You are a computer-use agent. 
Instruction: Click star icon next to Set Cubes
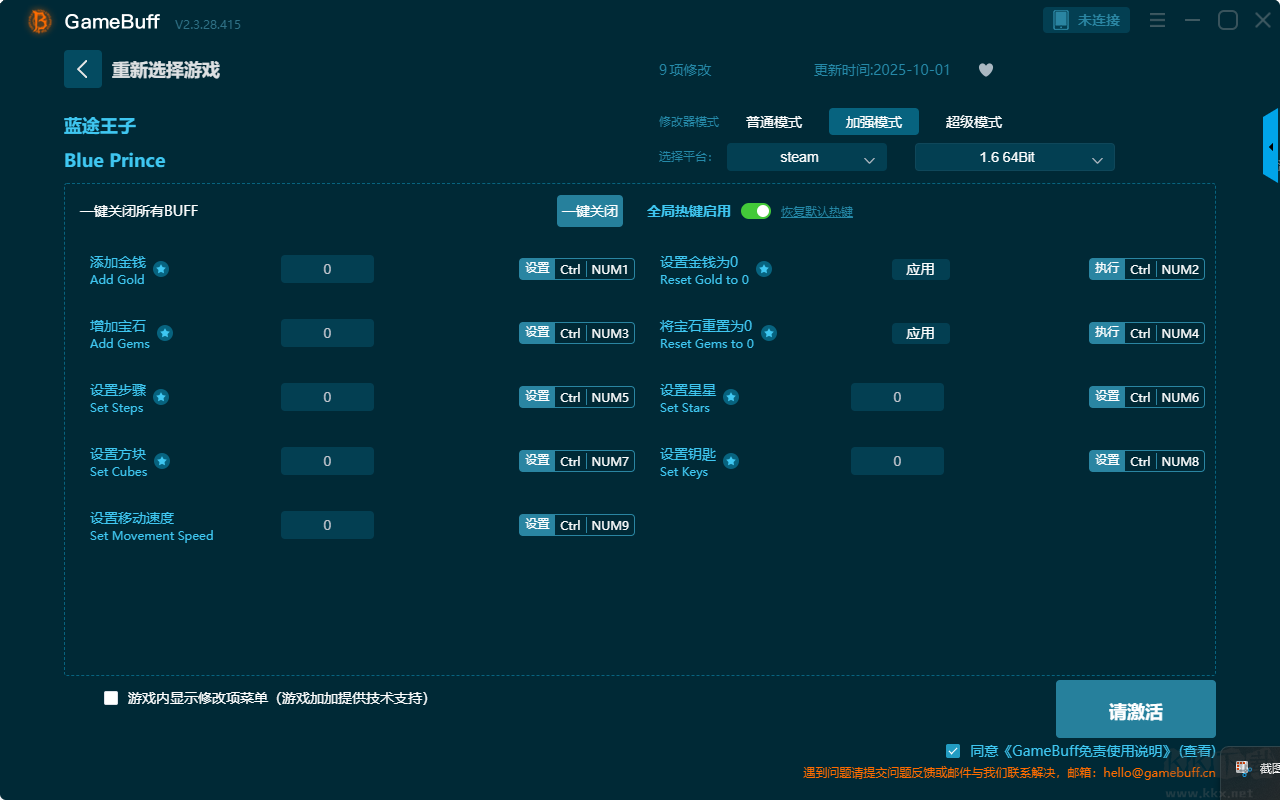pyautogui.click(x=162, y=461)
